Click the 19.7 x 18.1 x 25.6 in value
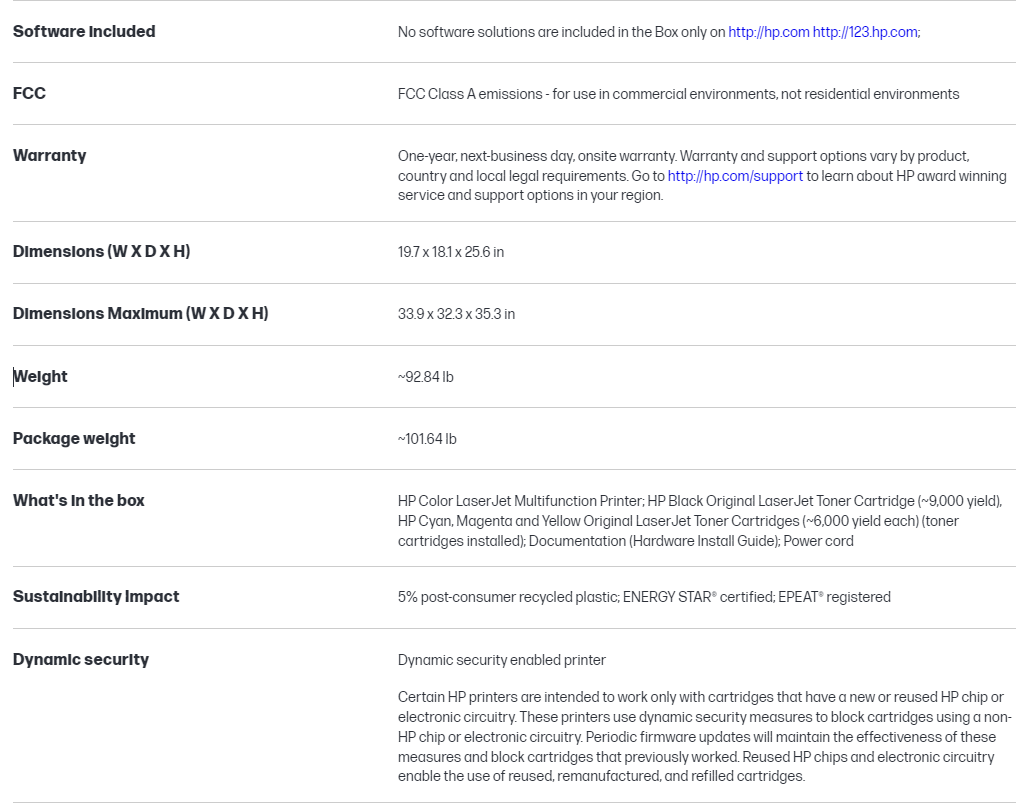Viewport: 1029px width, 807px height. click(451, 252)
